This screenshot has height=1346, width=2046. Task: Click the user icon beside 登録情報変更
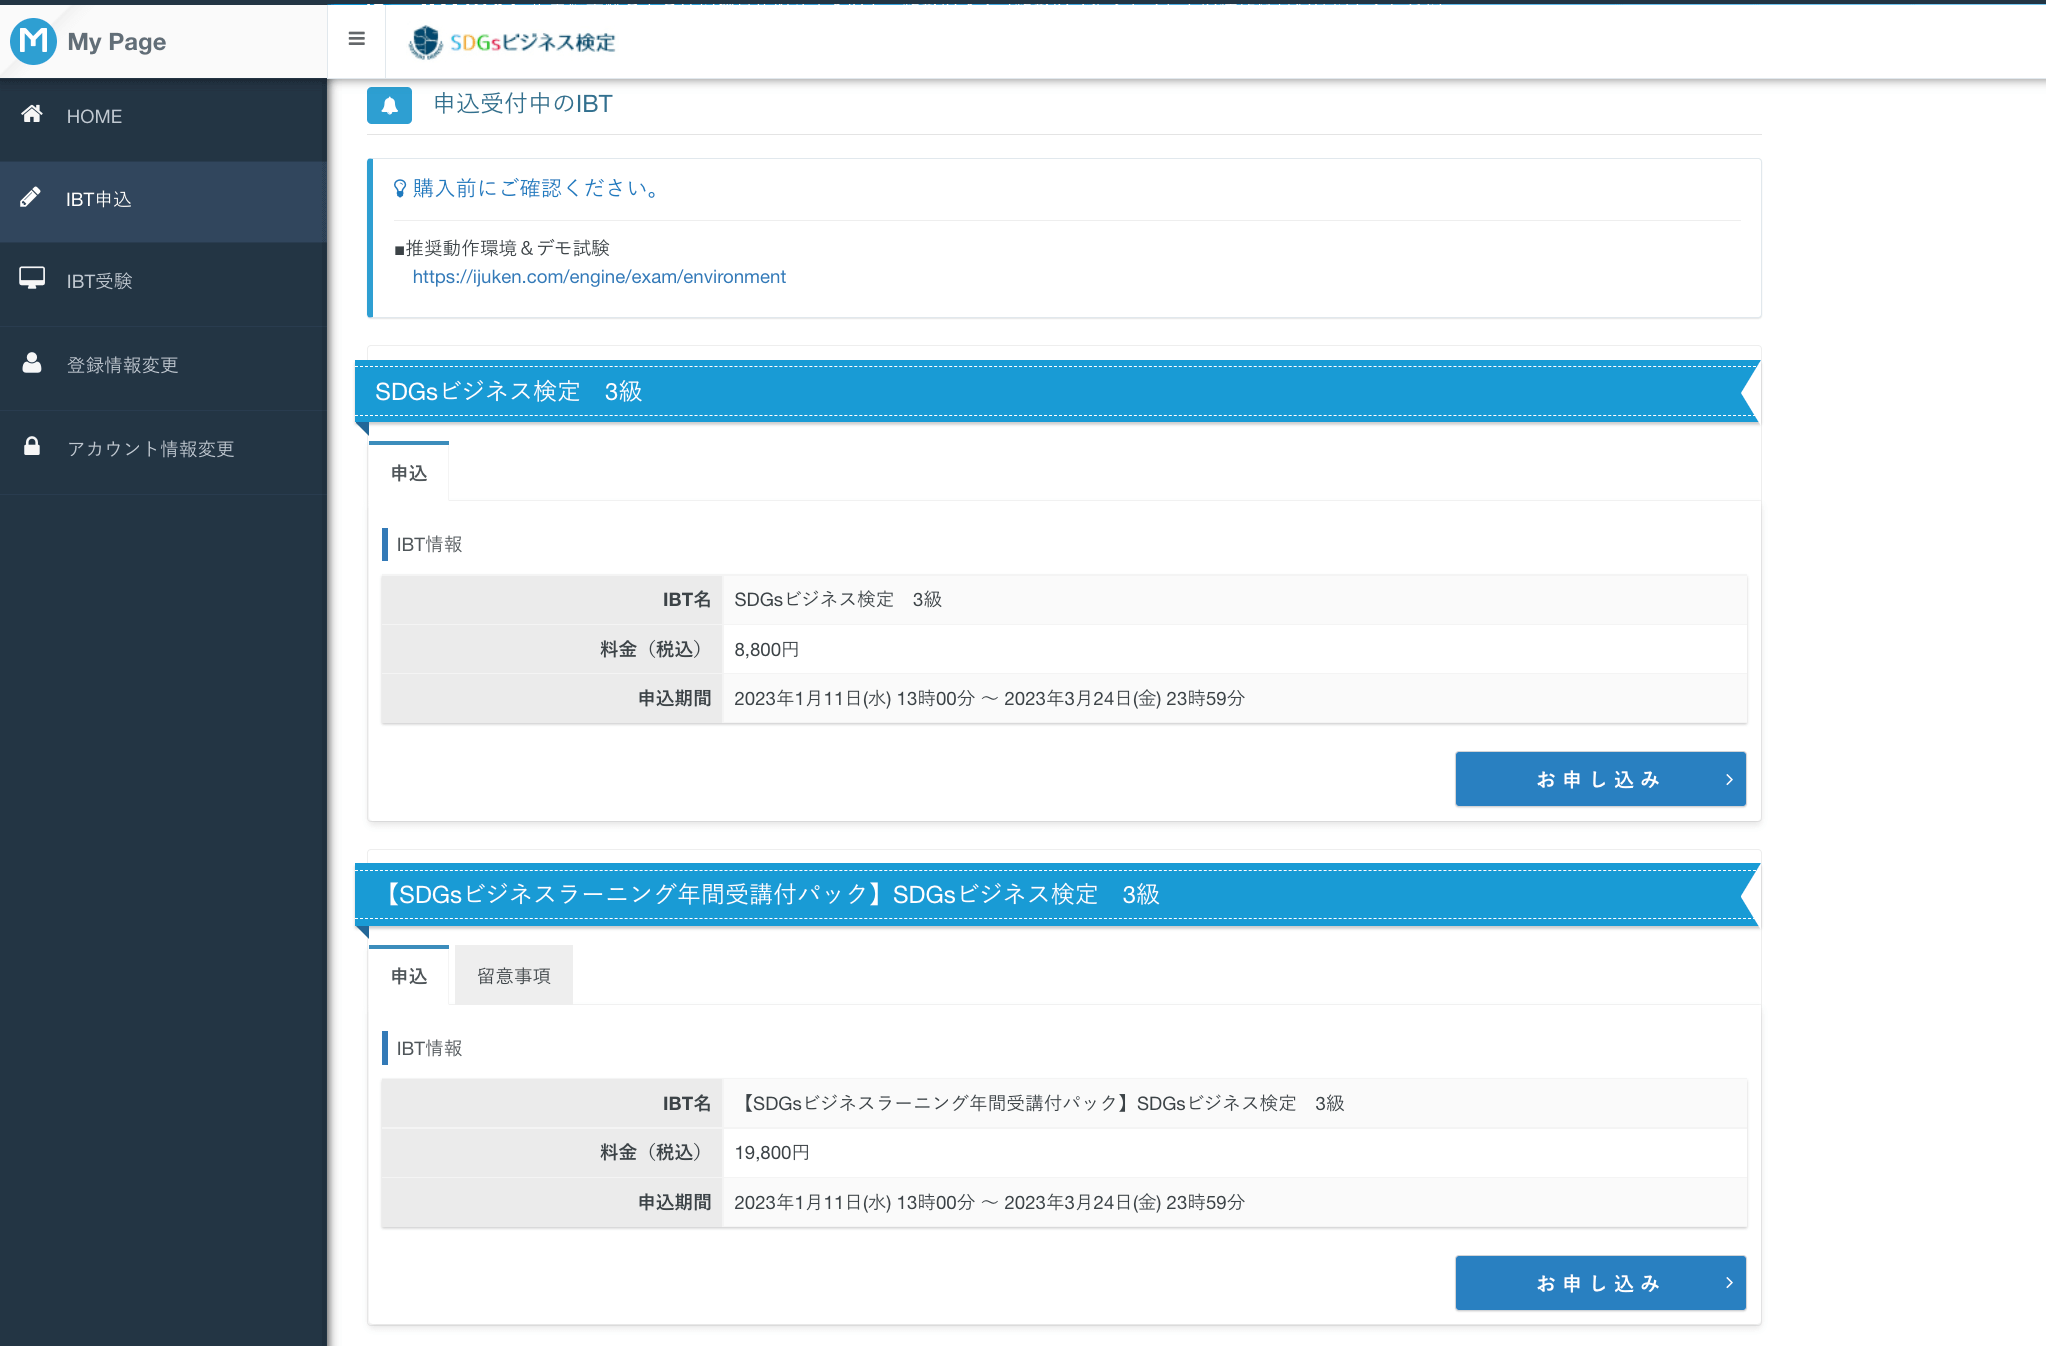32,362
